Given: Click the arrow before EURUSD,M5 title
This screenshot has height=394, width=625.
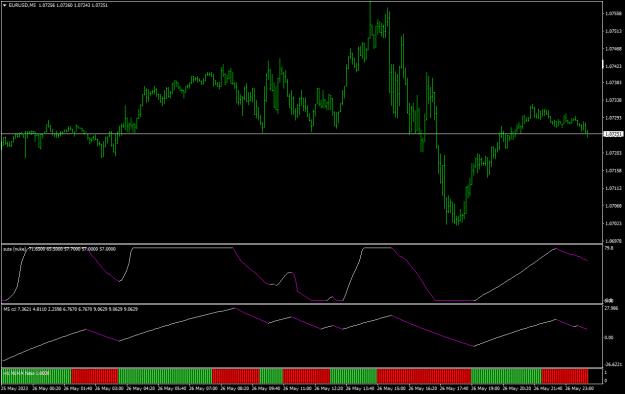Looking at the screenshot, I should [x=4, y=6].
